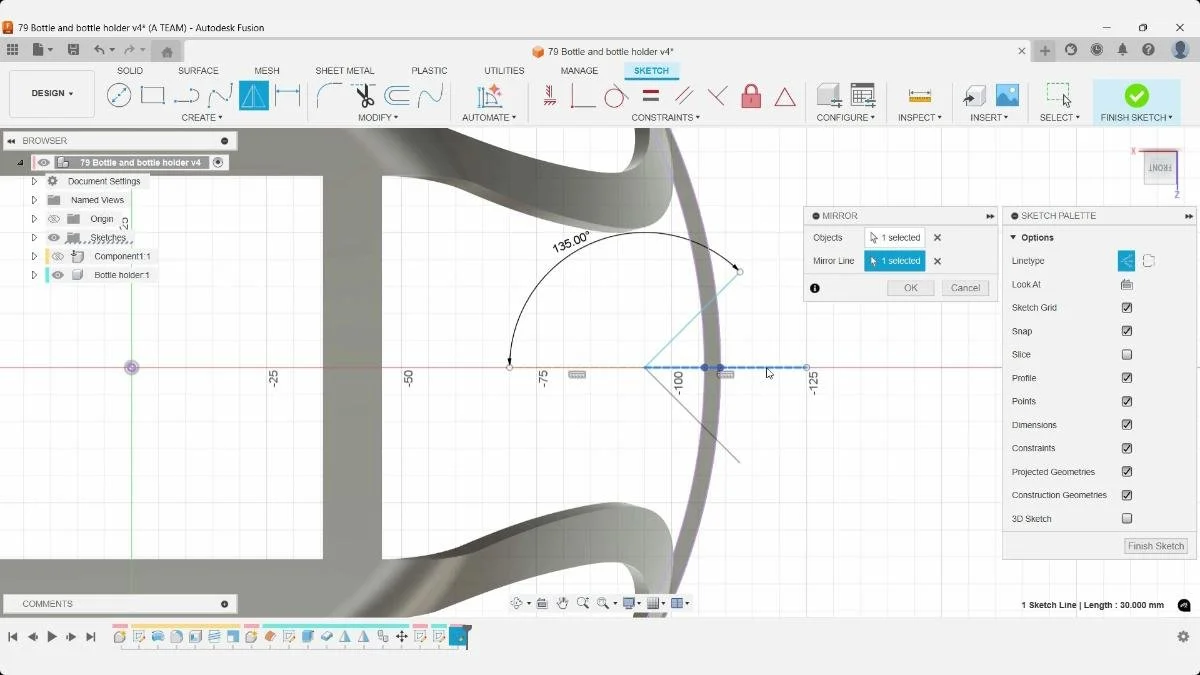Viewport: 1200px width, 675px height.
Task: Select the 2-Point Rectangle tool
Action: (x=153, y=96)
